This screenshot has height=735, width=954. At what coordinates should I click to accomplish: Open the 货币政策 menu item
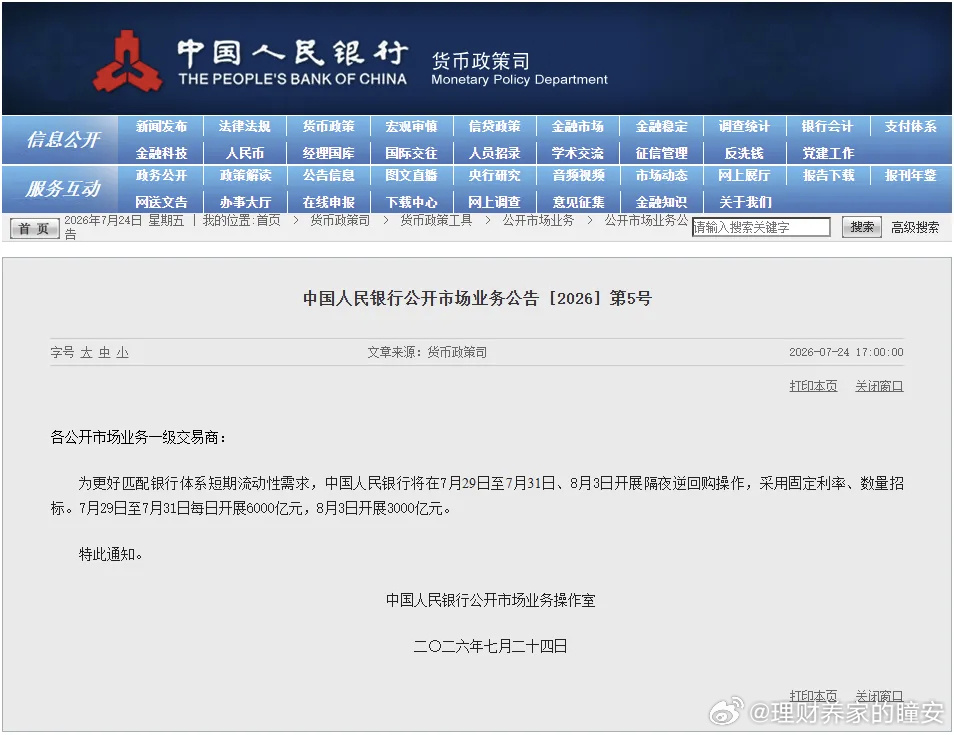(x=329, y=127)
